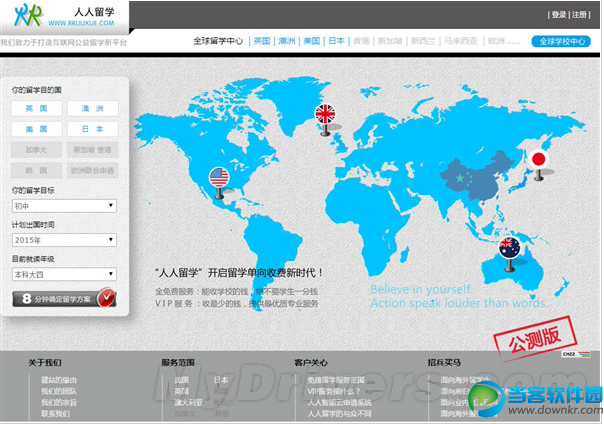Open the 我们的团队 footer link

click(59, 391)
